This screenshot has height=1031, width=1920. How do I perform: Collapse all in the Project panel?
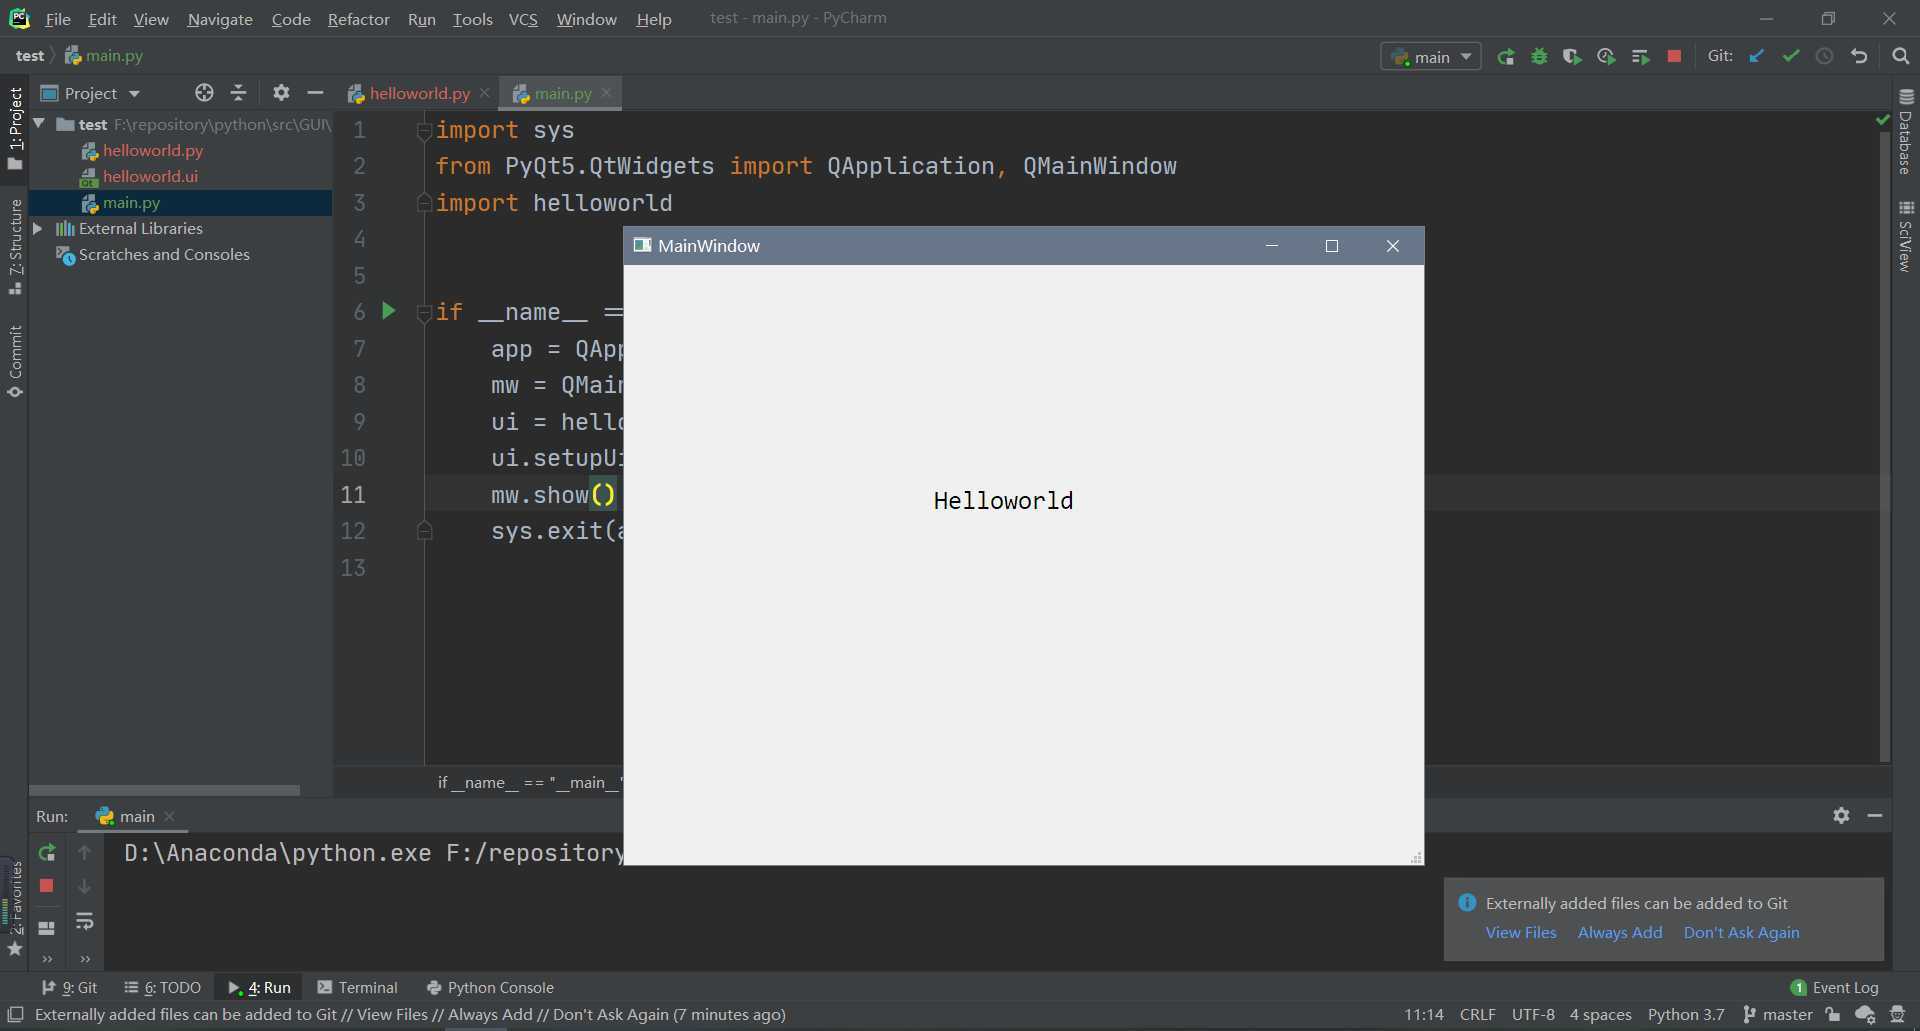tap(239, 93)
